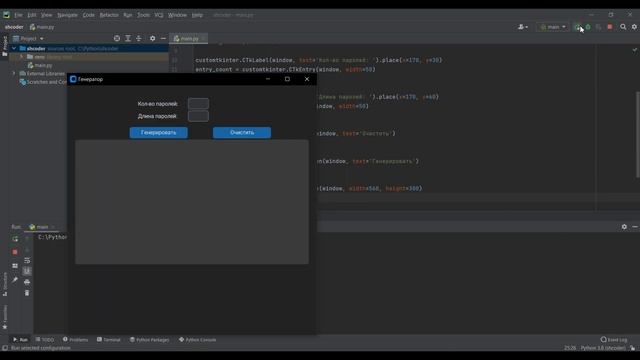Close the main.py editor tab

[203, 38]
